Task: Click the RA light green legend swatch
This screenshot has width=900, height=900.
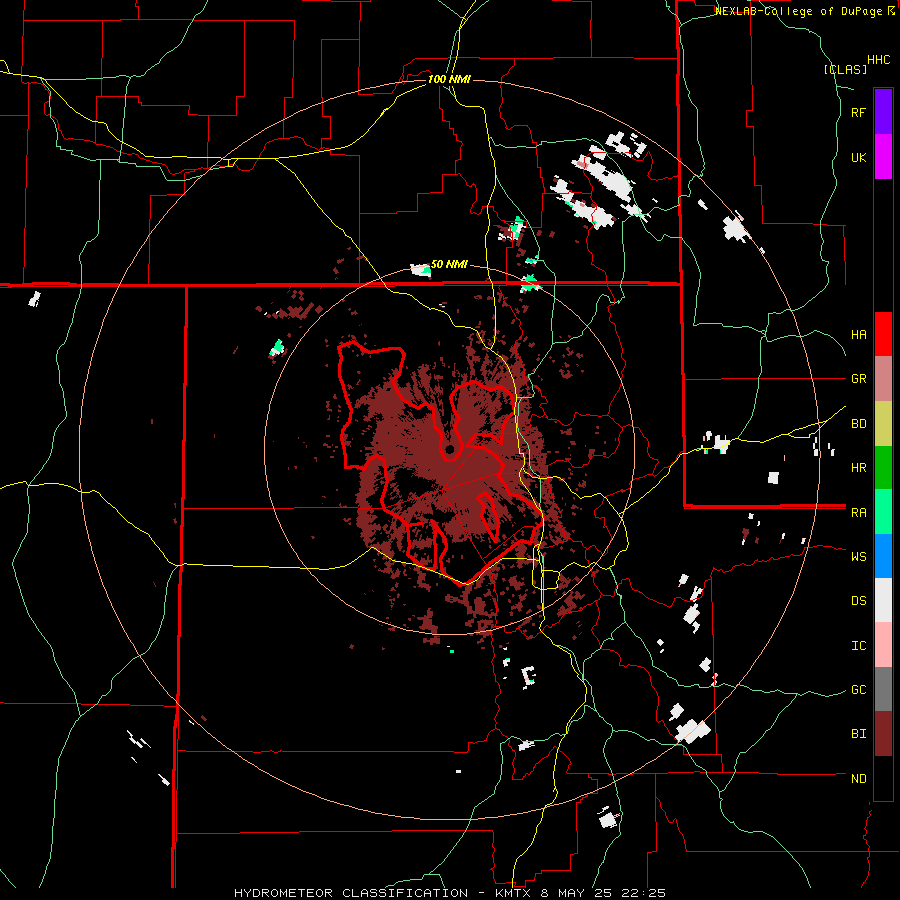Action: click(883, 511)
